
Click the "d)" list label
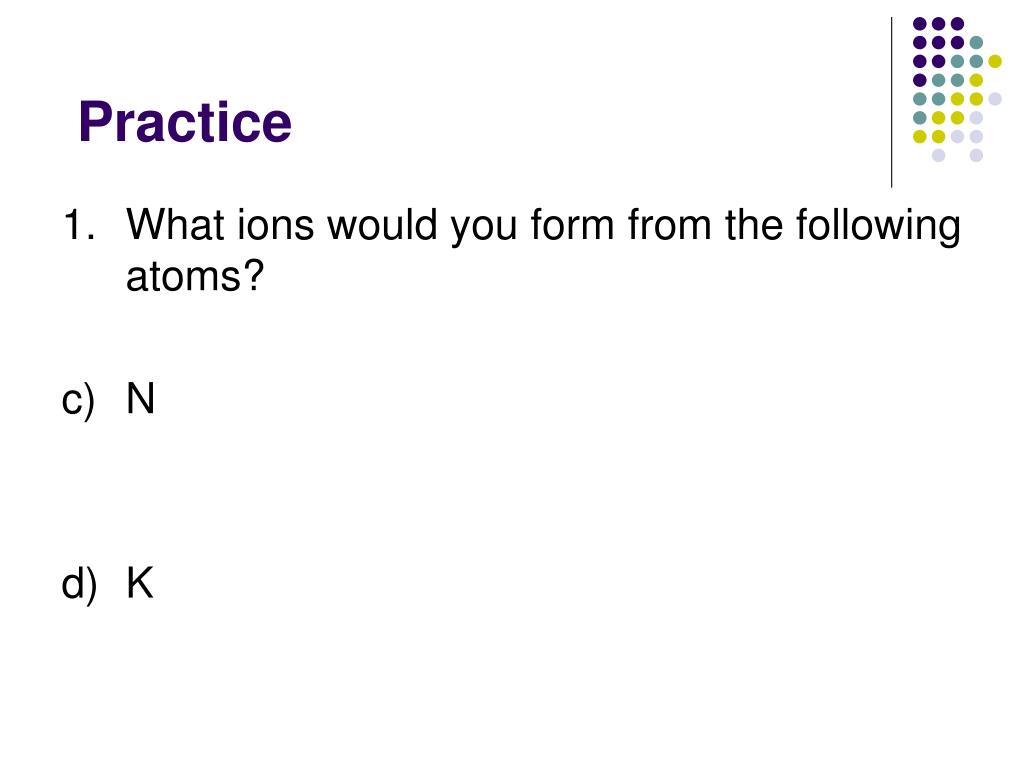(x=78, y=584)
